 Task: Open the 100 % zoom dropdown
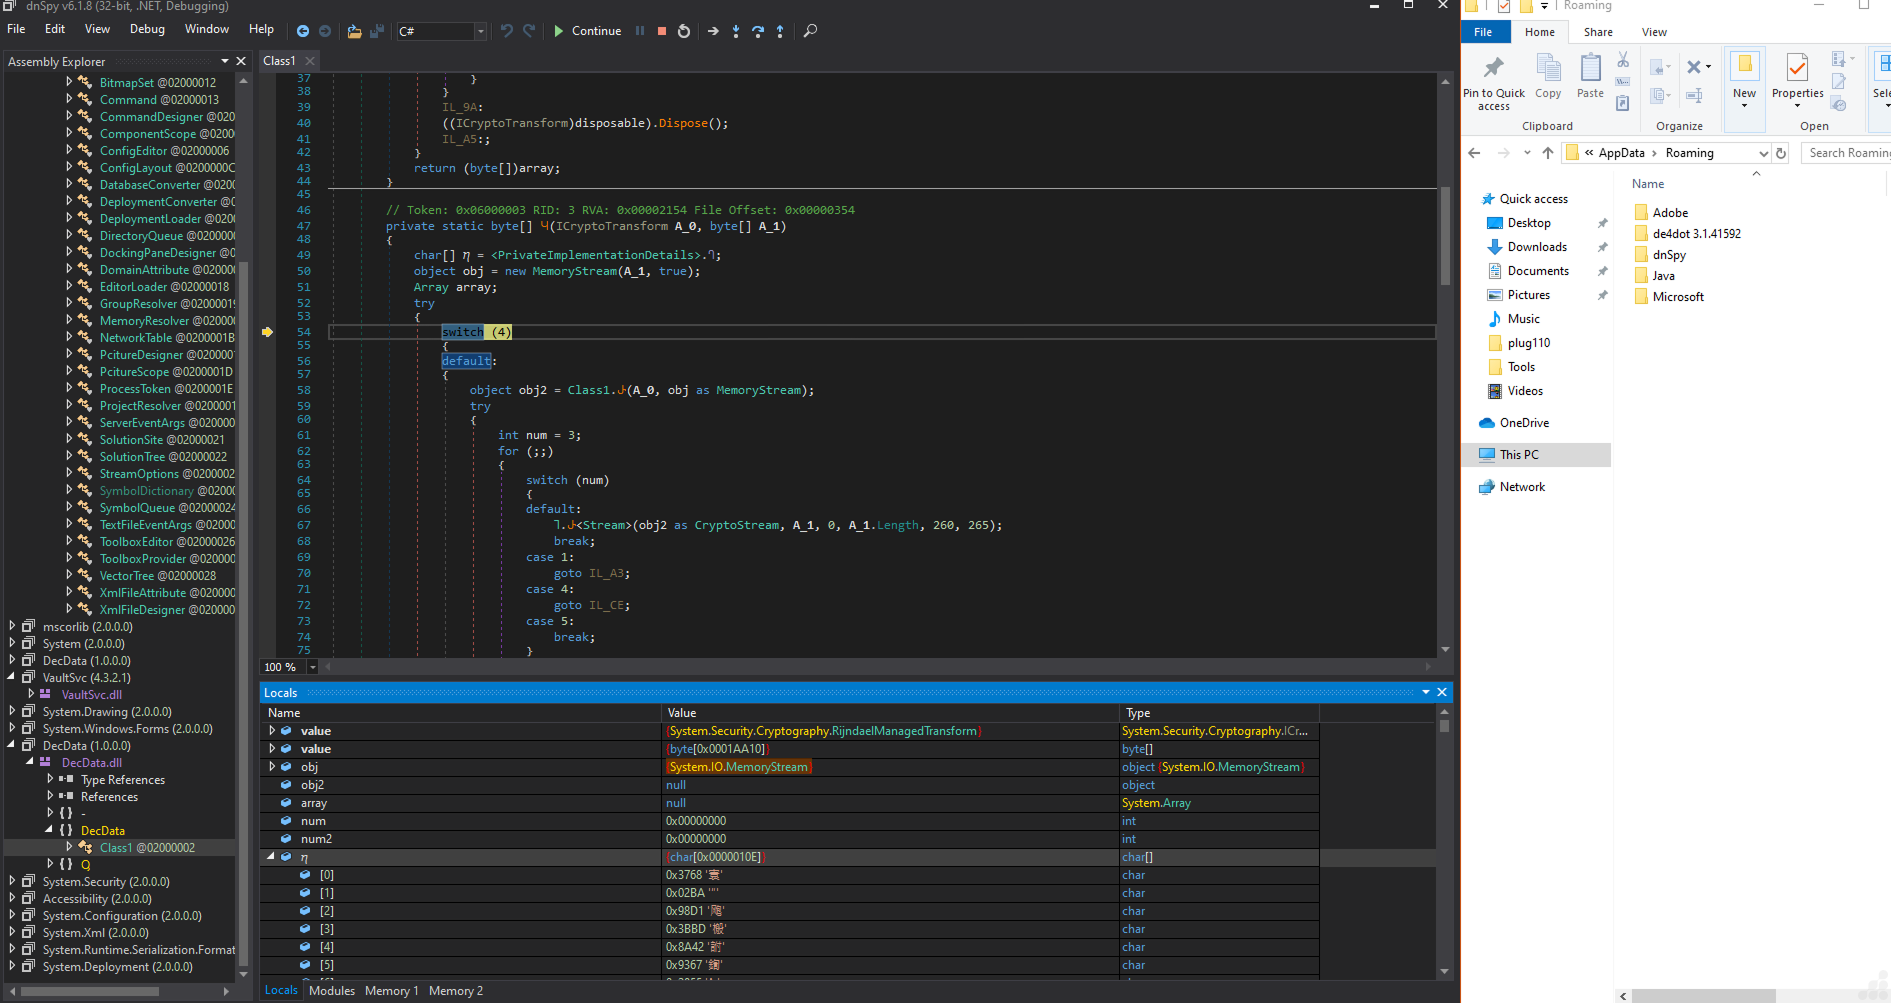pos(312,667)
